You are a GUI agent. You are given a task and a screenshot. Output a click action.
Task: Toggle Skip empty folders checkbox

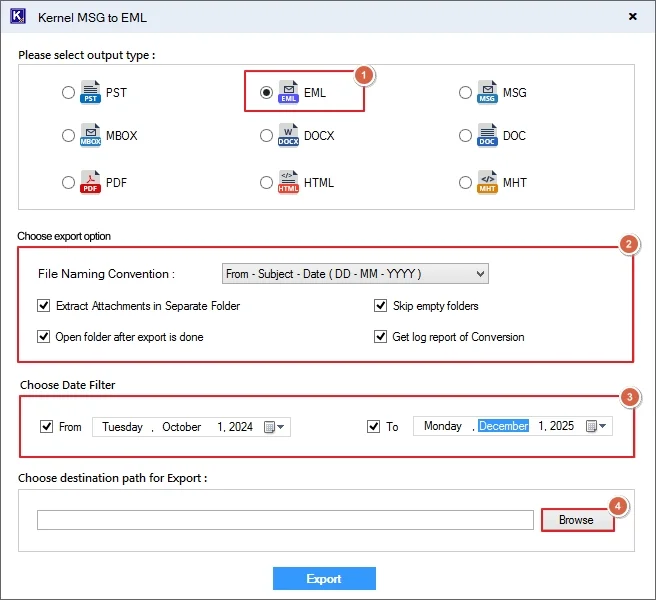[x=380, y=306]
